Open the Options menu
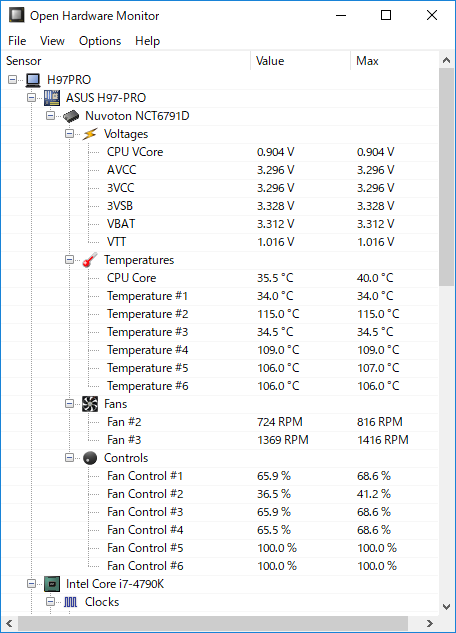456x633 pixels. click(100, 41)
